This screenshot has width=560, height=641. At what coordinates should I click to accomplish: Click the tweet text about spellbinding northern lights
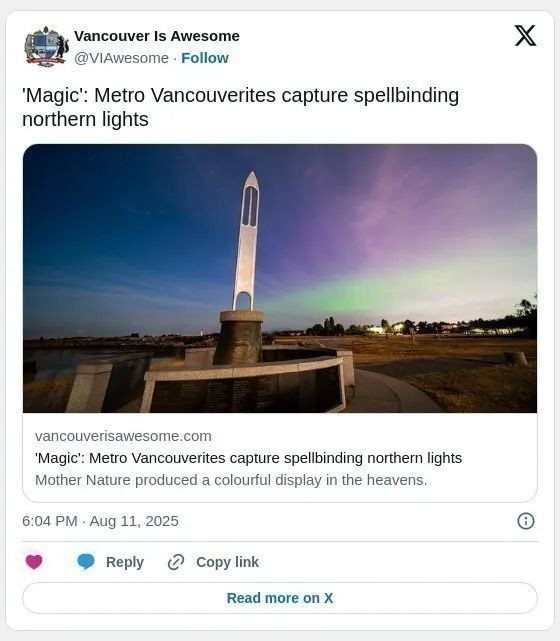point(240,107)
